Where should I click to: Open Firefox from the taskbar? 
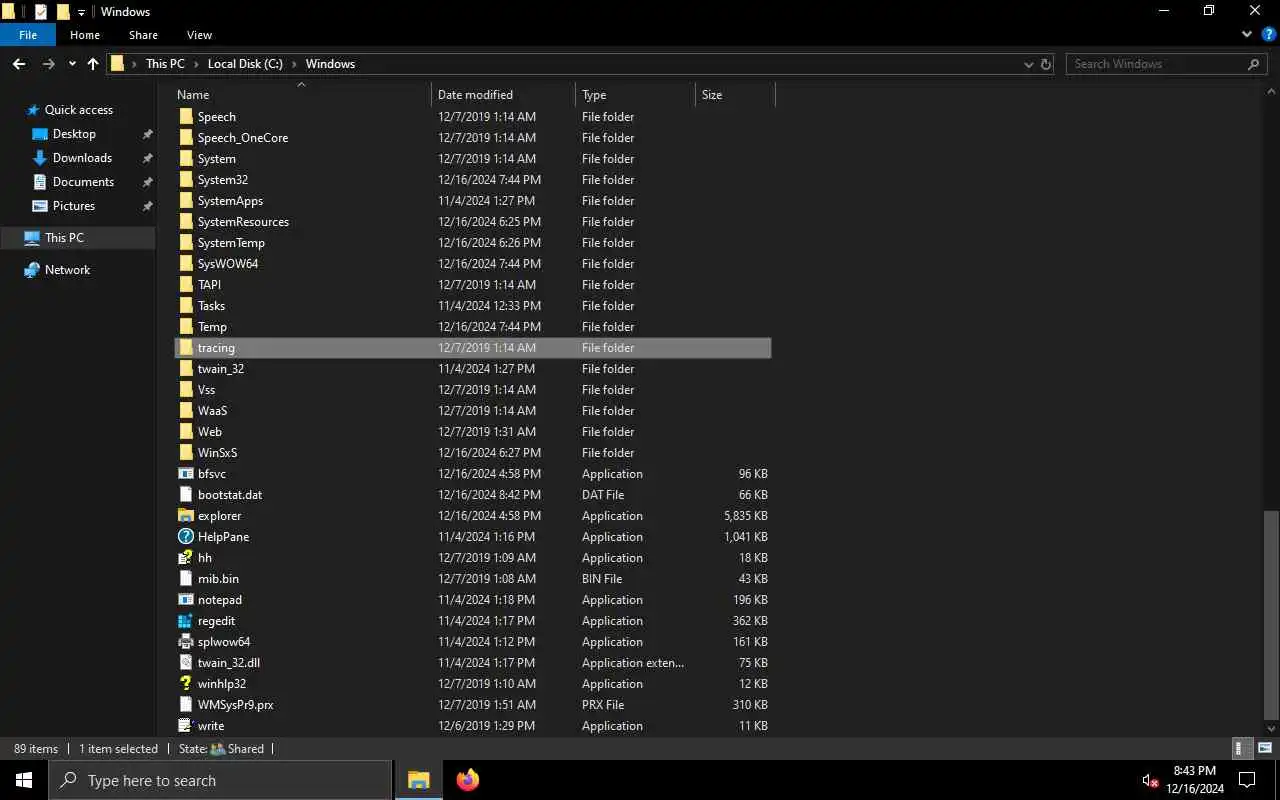[467, 780]
